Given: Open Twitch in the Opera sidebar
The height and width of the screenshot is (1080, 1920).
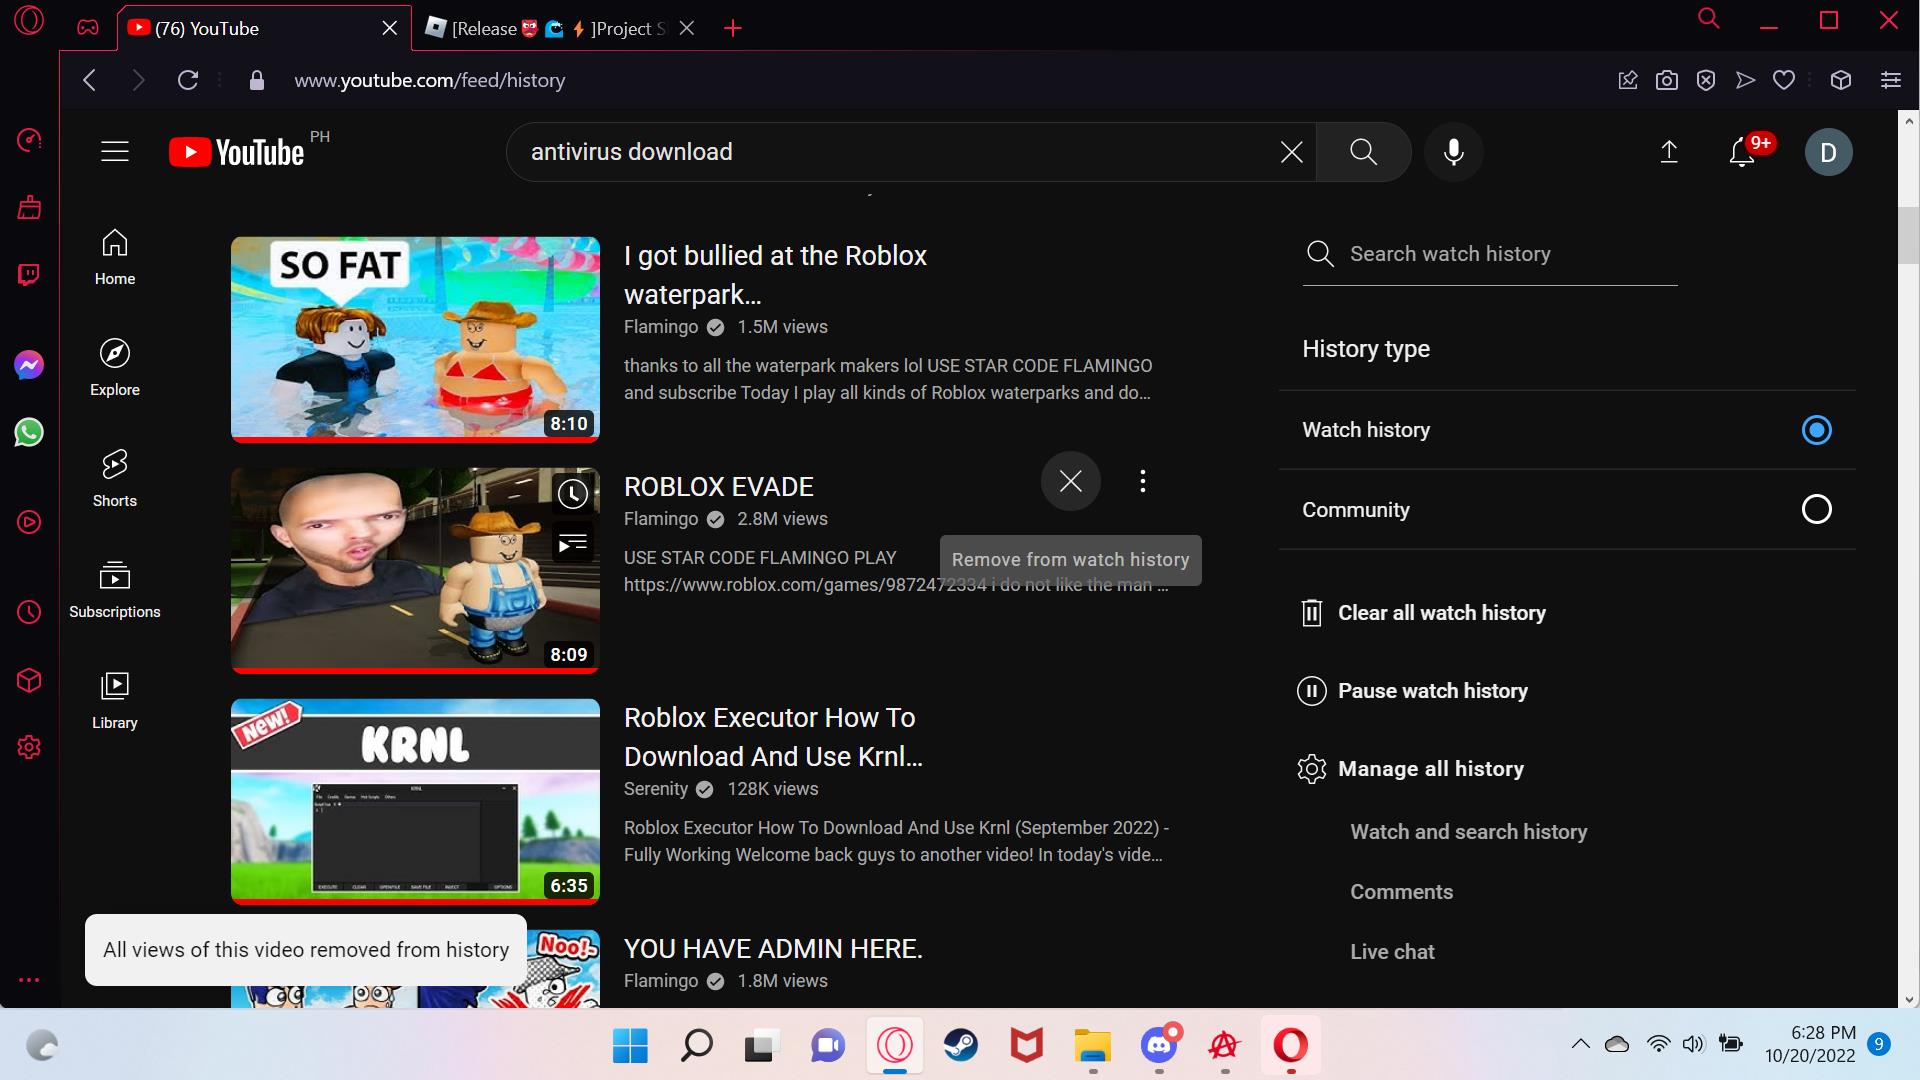Looking at the screenshot, I should point(29,274).
